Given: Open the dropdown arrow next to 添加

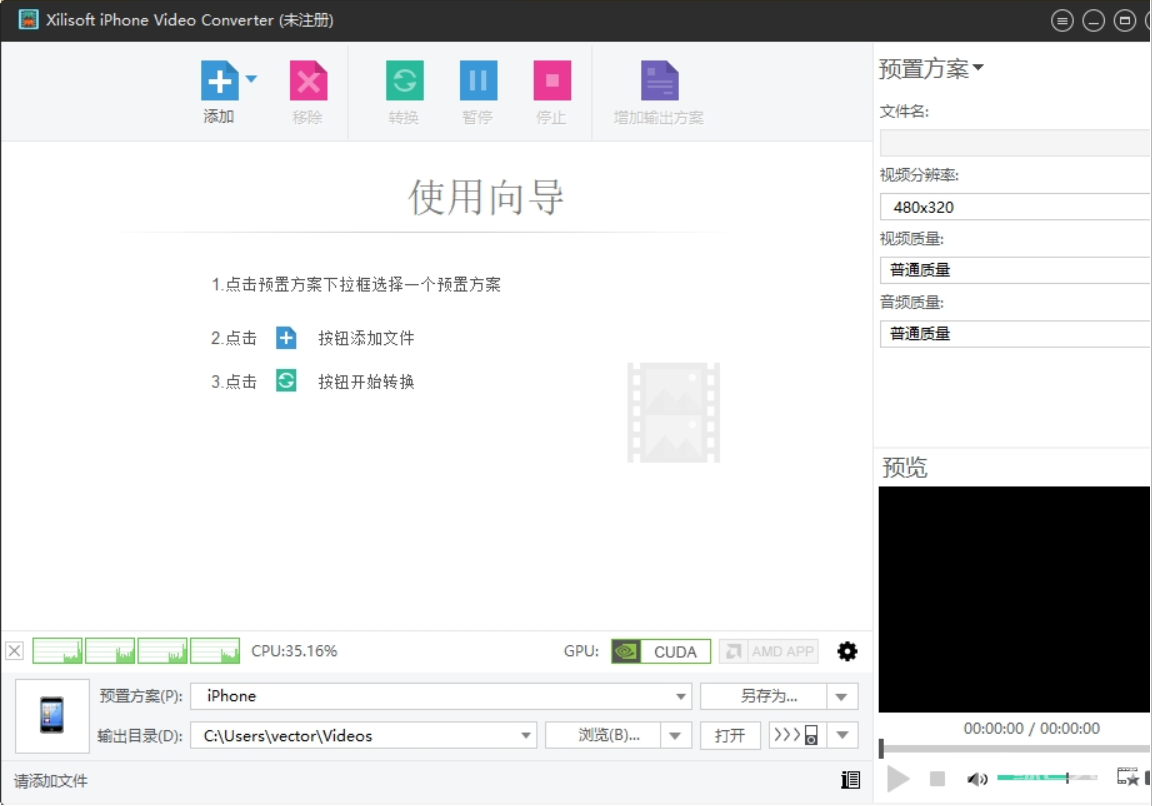Looking at the screenshot, I should pyautogui.click(x=251, y=79).
